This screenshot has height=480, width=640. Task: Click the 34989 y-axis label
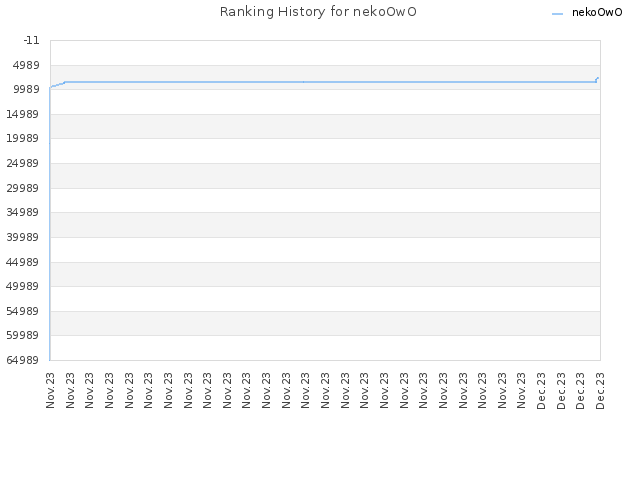pyautogui.click(x=22, y=212)
